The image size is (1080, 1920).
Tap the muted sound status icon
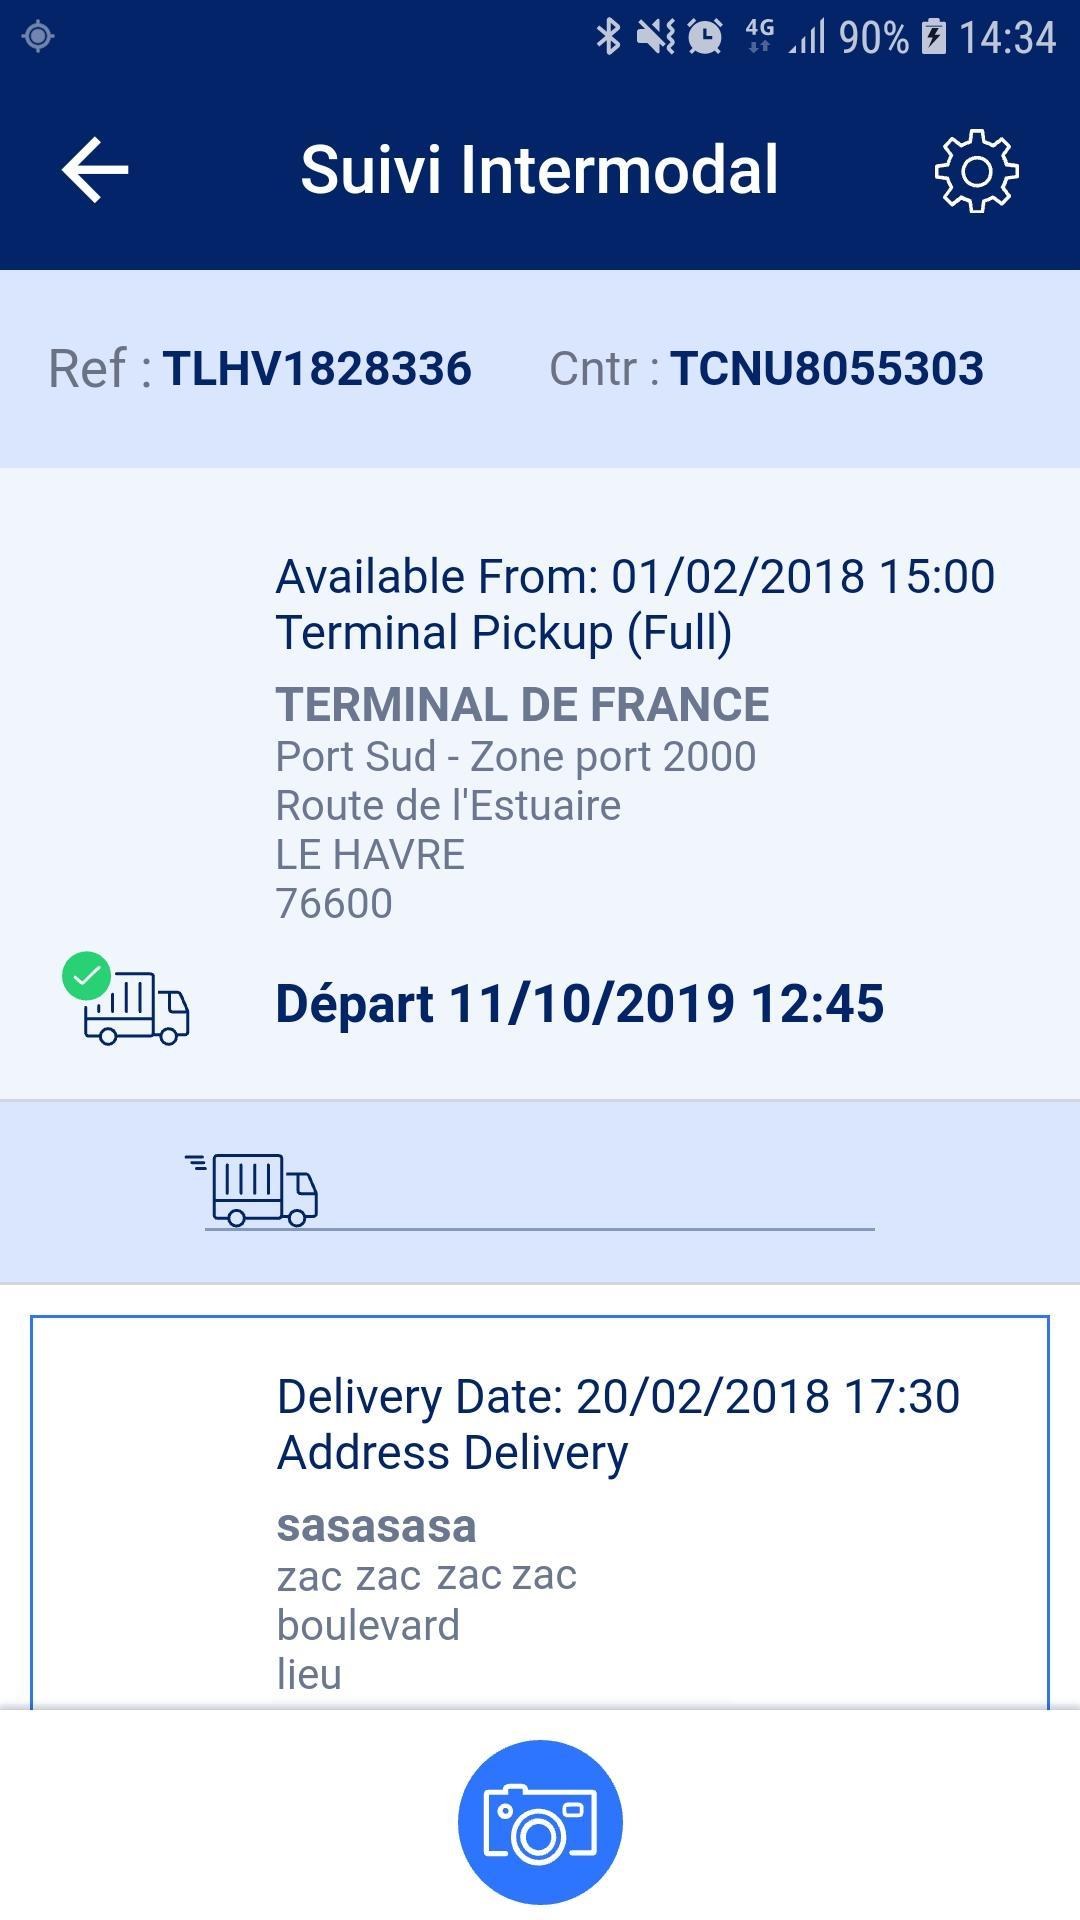(656, 37)
